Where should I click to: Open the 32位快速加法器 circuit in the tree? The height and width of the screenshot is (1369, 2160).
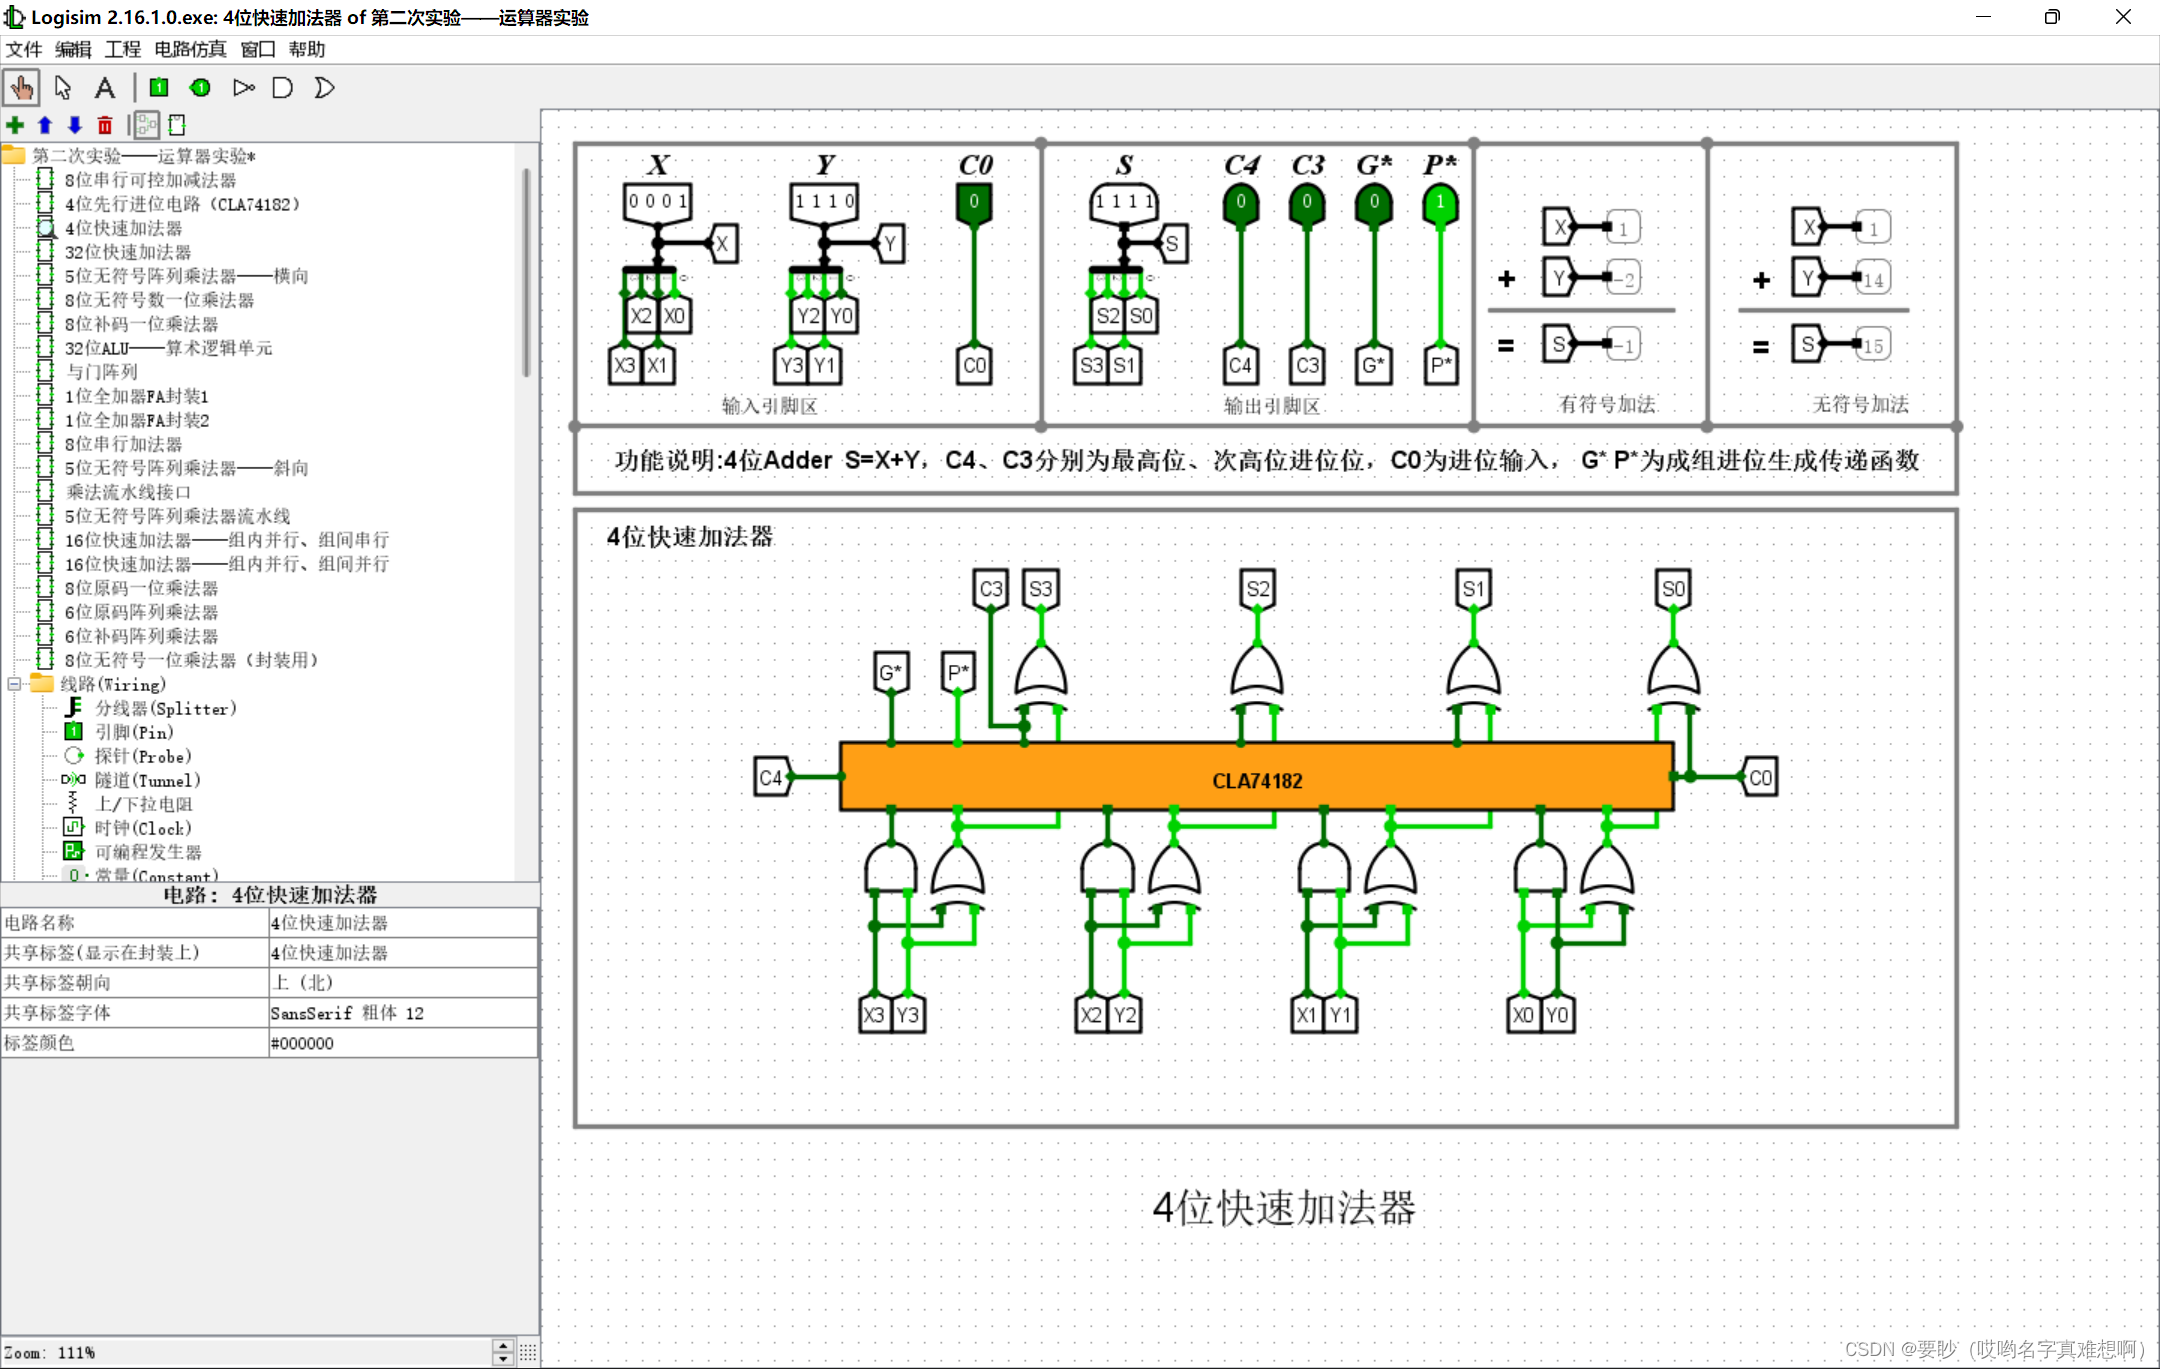click(x=127, y=252)
